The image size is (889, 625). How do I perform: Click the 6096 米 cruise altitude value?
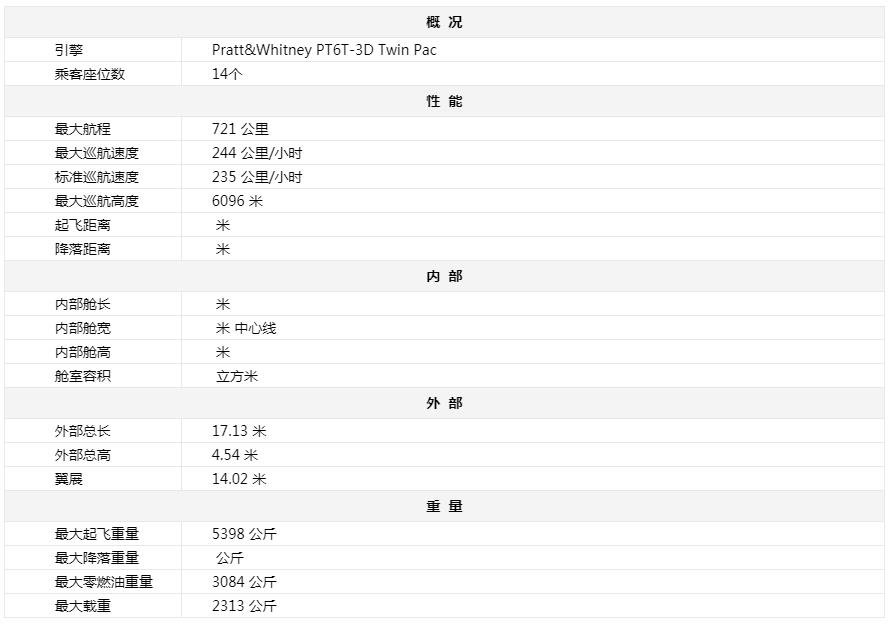click(x=238, y=201)
